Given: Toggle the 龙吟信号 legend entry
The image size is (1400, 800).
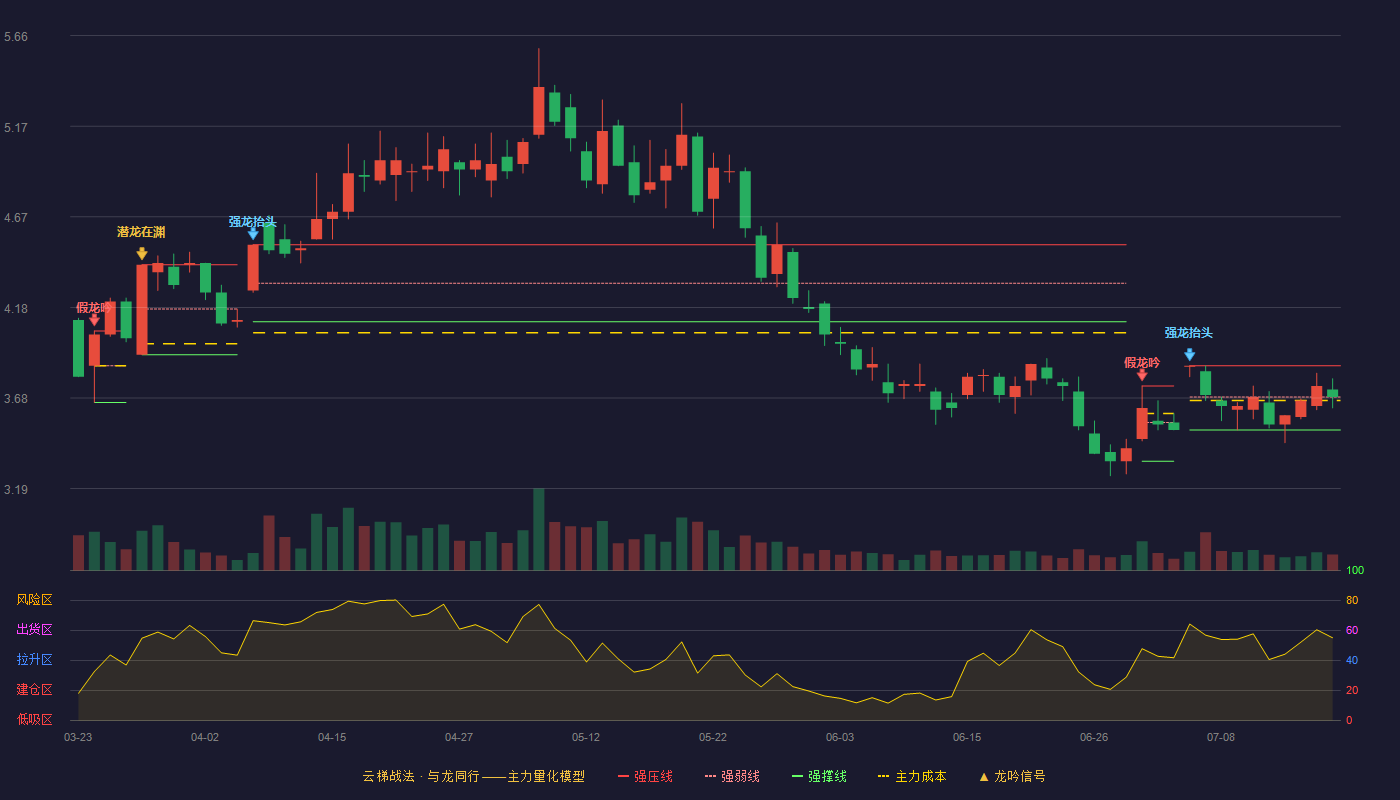Looking at the screenshot, I should click(1012, 776).
